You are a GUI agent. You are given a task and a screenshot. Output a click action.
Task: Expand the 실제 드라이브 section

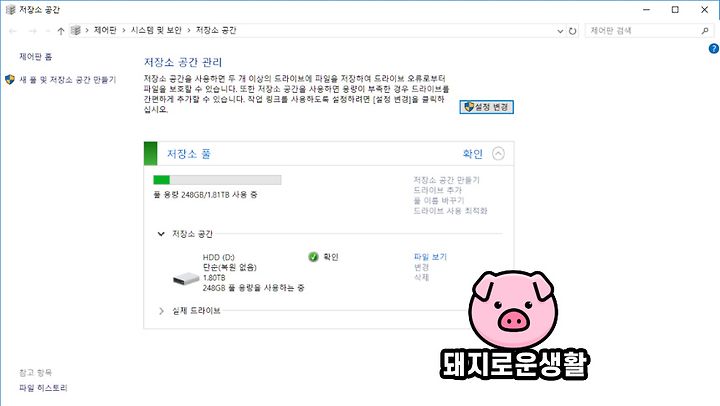click(x=161, y=311)
